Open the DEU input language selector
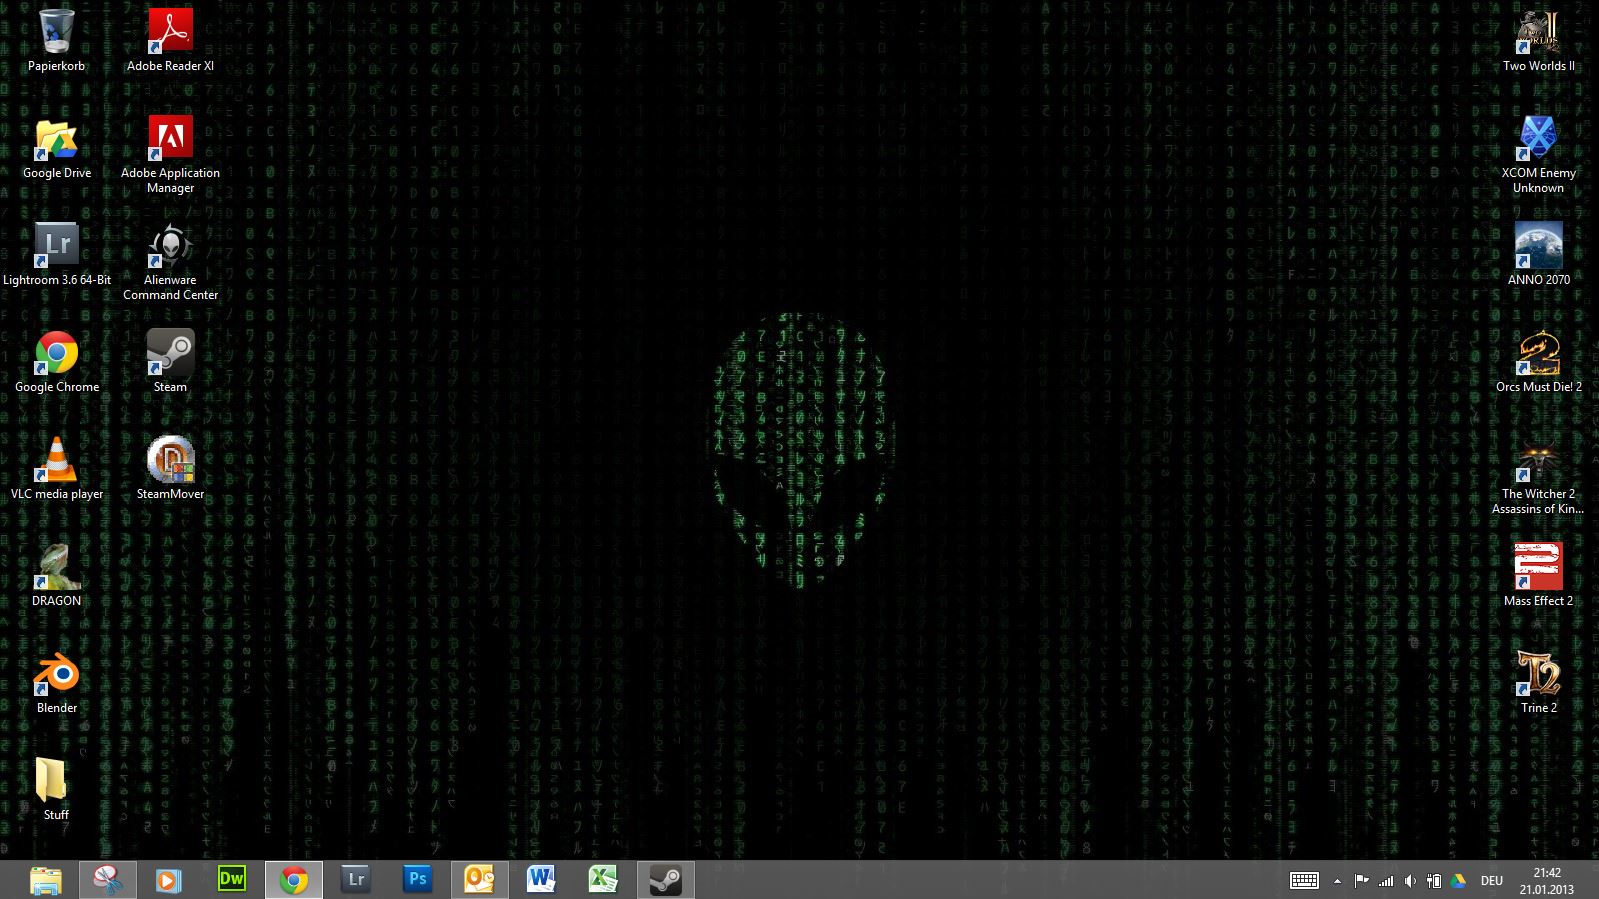The image size is (1599, 899). (x=1491, y=881)
